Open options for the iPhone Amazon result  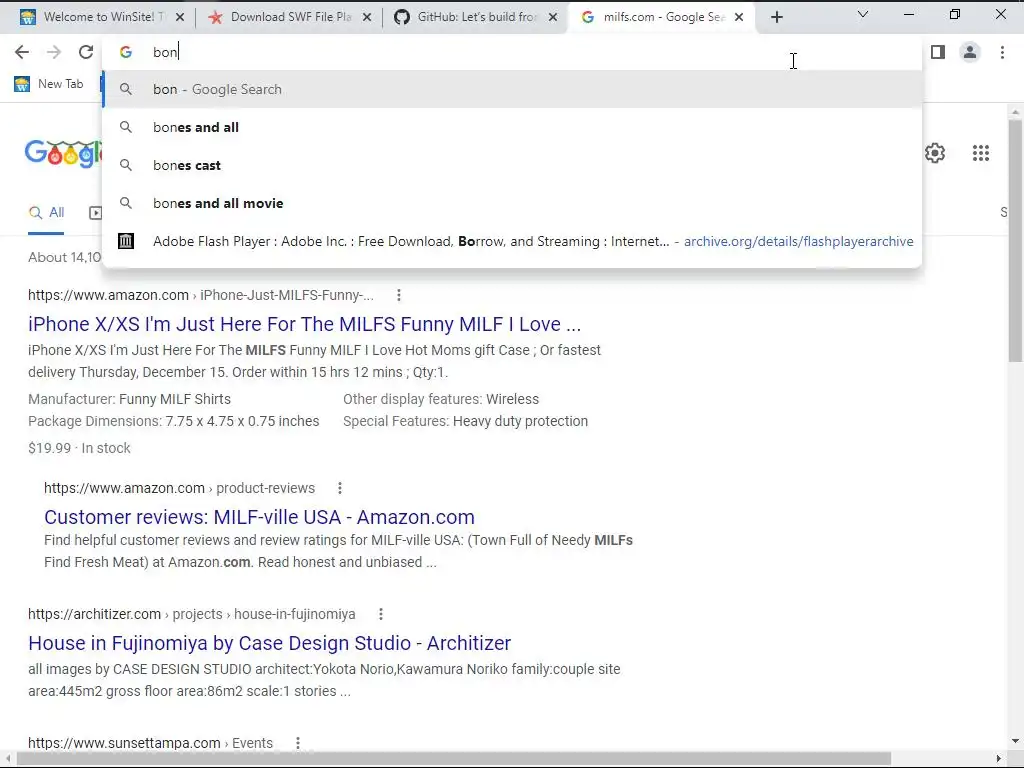pyautogui.click(x=398, y=295)
